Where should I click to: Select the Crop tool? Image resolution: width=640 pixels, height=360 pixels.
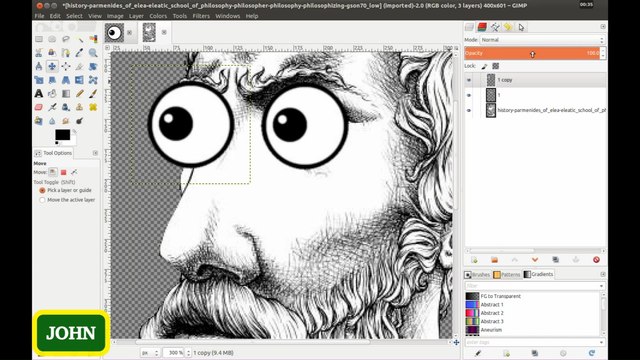pos(80,66)
